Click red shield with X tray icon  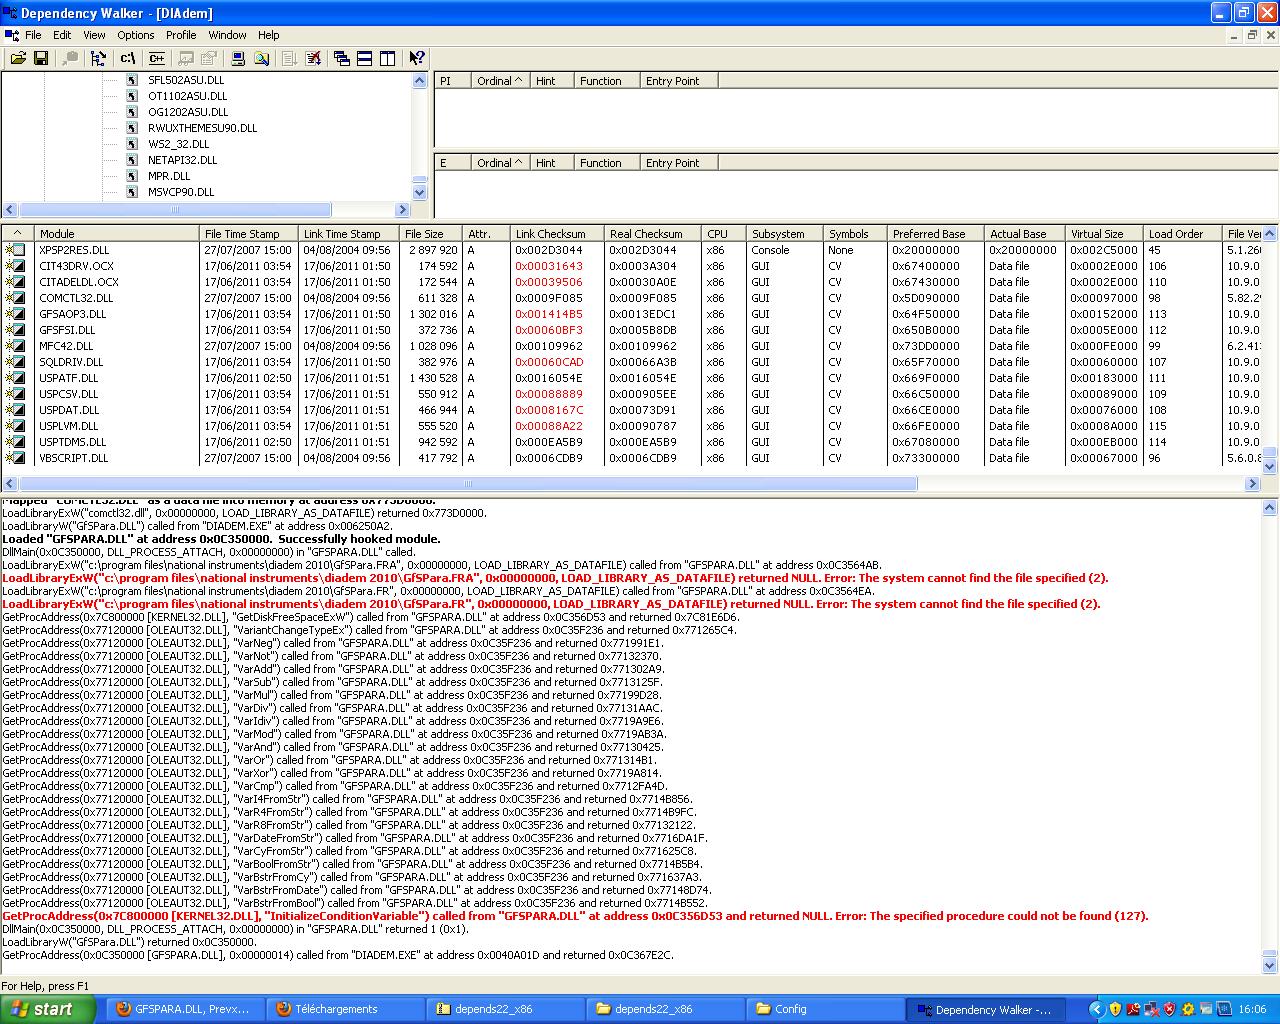[x=1169, y=1009]
